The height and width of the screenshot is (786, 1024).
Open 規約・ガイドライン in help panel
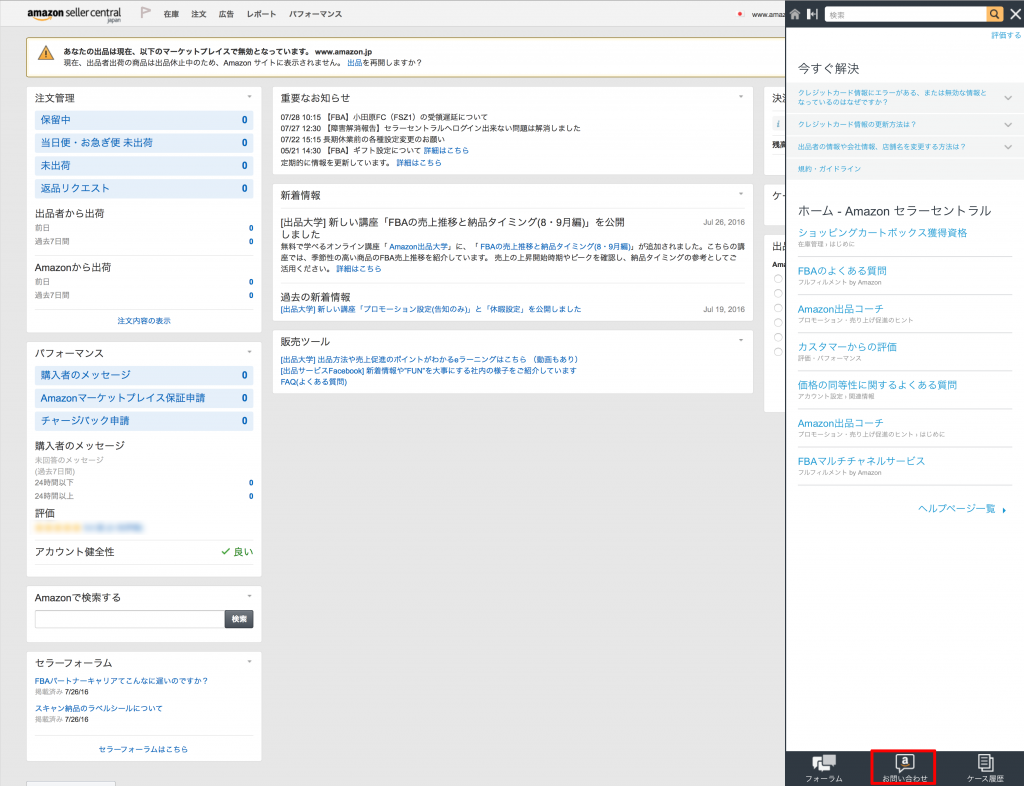click(829, 169)
